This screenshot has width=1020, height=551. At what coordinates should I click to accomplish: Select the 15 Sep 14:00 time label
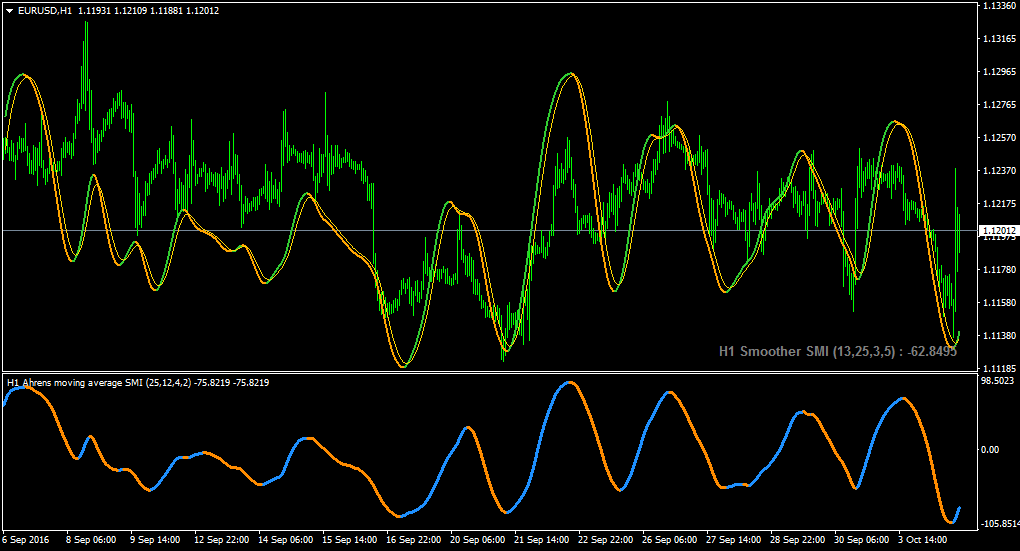[349, 540]
